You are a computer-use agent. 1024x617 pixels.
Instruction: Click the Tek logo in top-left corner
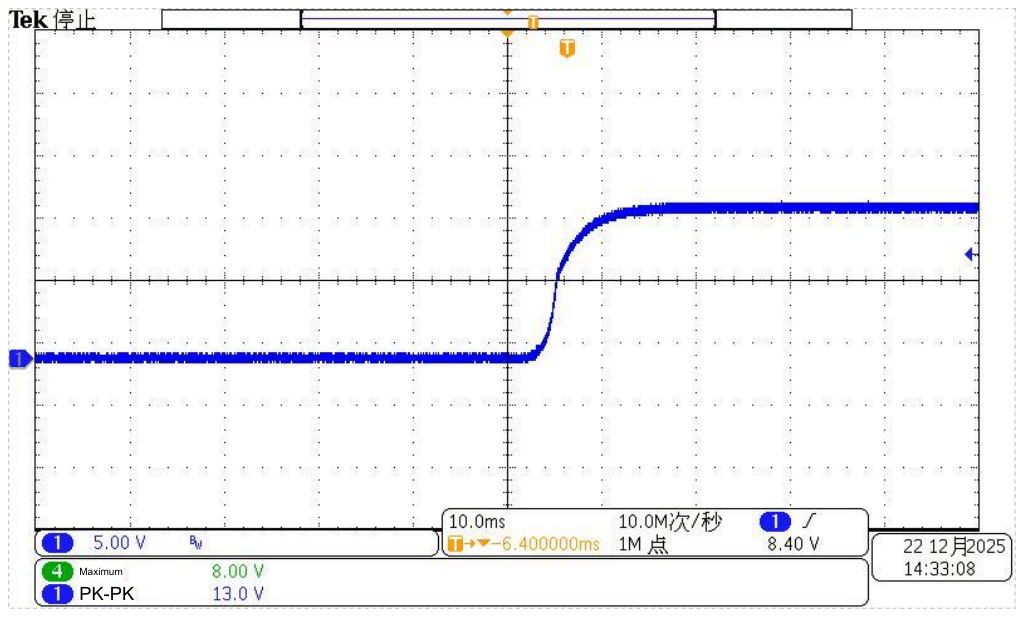point(28,20)
